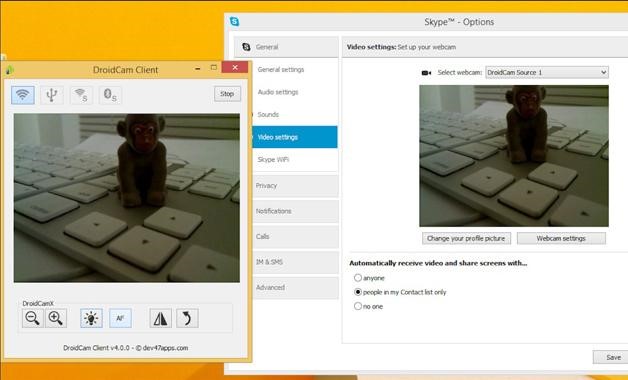The width and height of the screenshot is (628, 380).
Task: Expand the Notifications section
Action: point(296,211)
